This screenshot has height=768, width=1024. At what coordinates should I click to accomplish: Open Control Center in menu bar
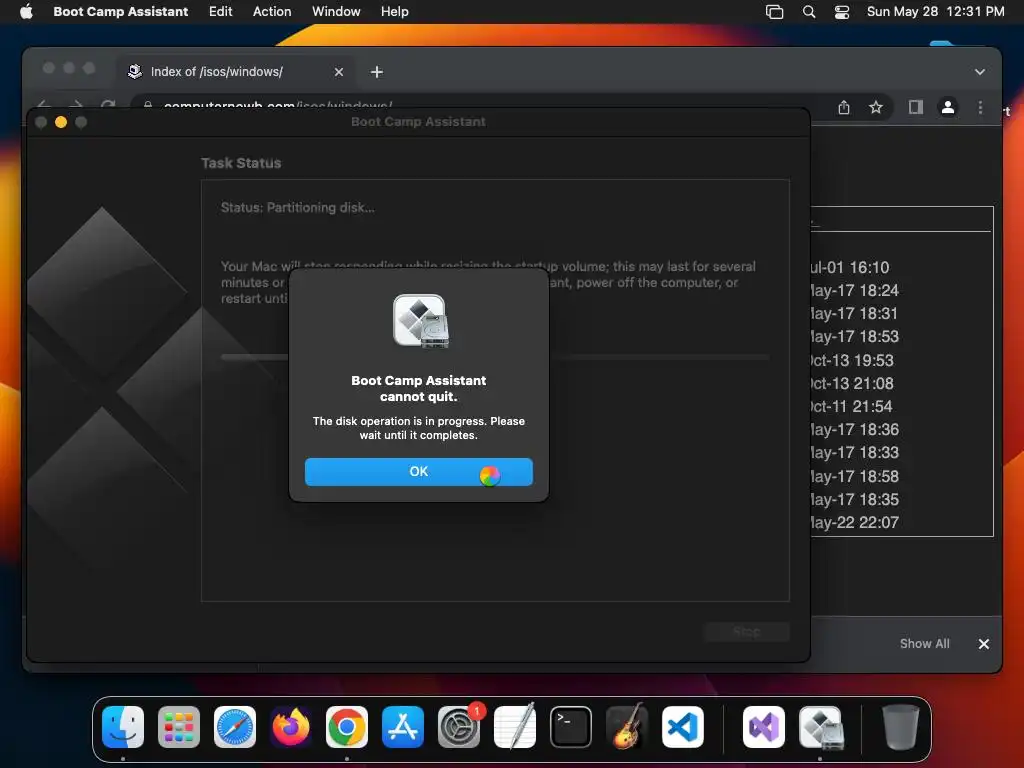842,12
